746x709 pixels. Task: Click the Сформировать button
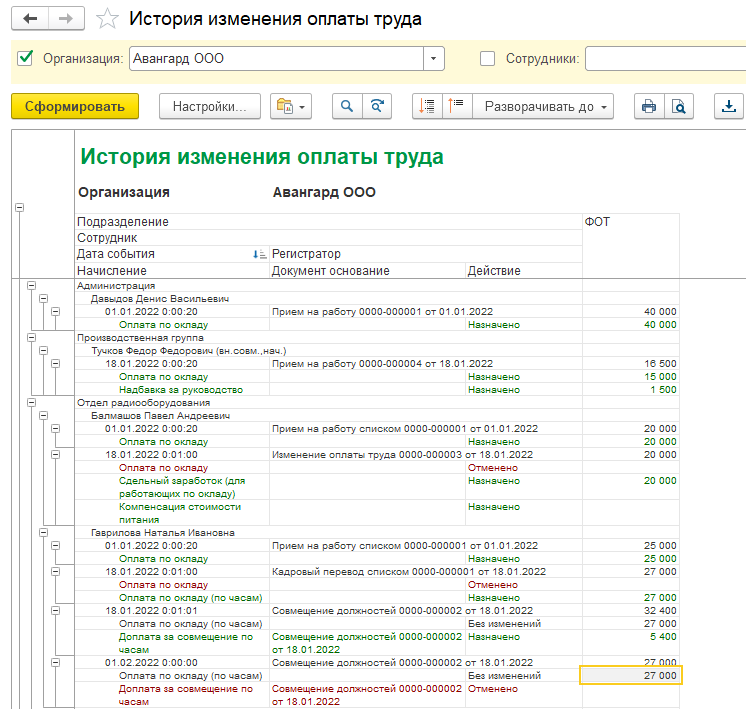[x=75, y=107]
